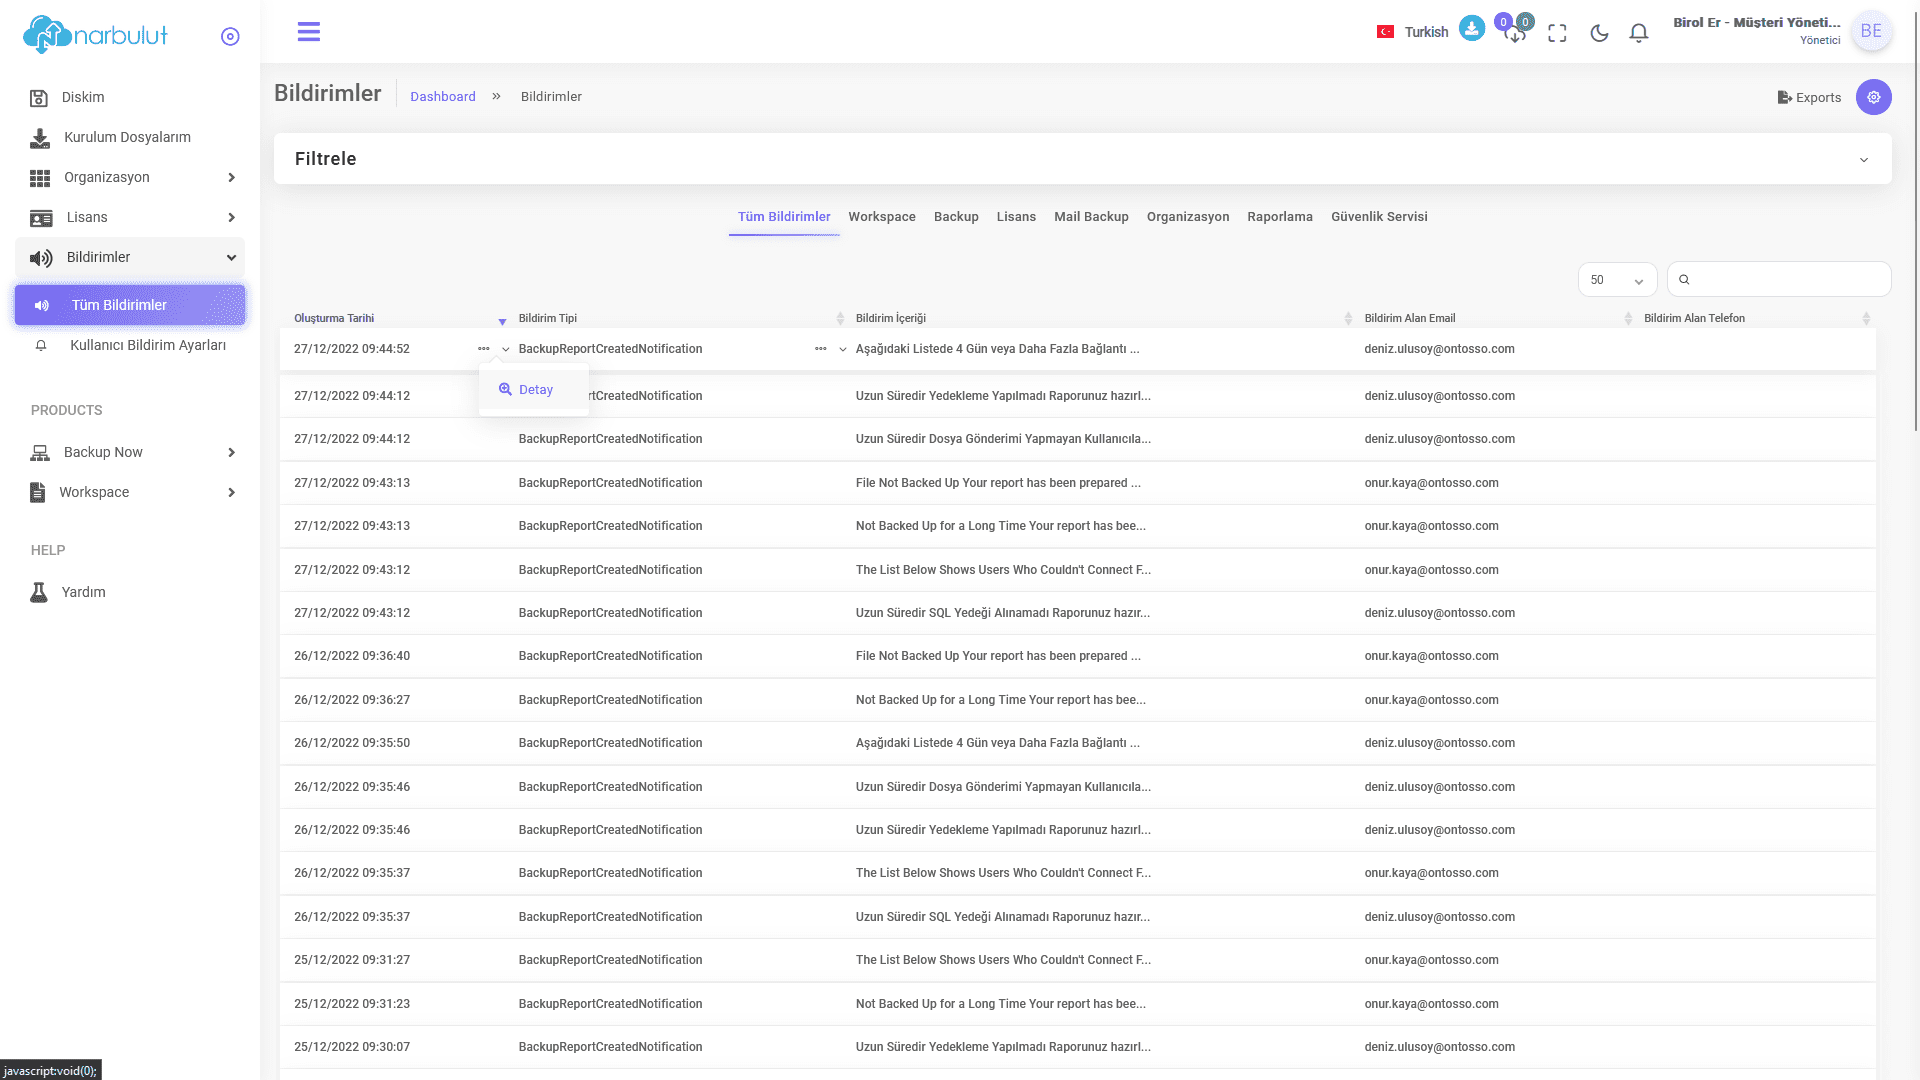Click the blue download icon in header

pyautogui.click(x=1471, y=28)
